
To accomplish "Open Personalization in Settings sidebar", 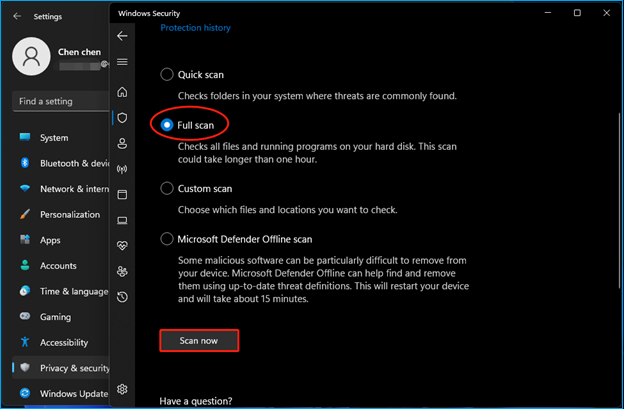I will (x=69, y=214).
